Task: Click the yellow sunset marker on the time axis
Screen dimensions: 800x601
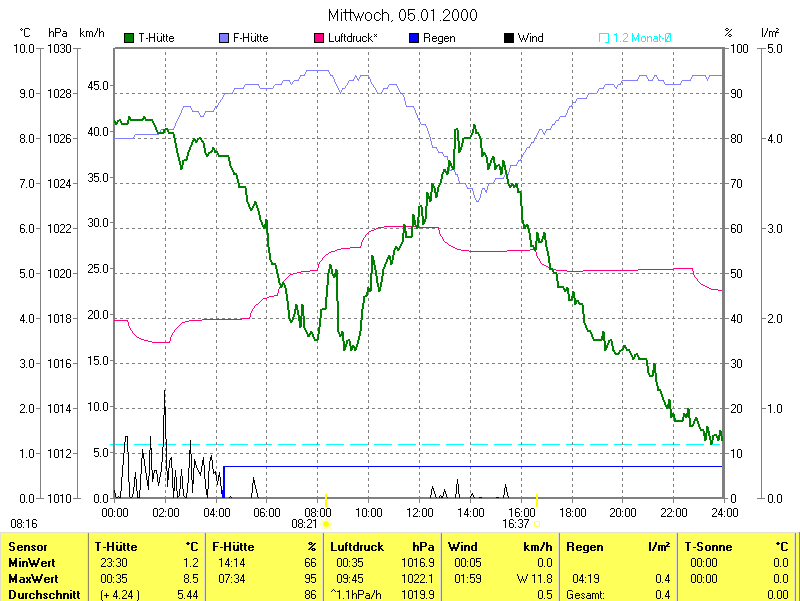Action: (537, 499)
